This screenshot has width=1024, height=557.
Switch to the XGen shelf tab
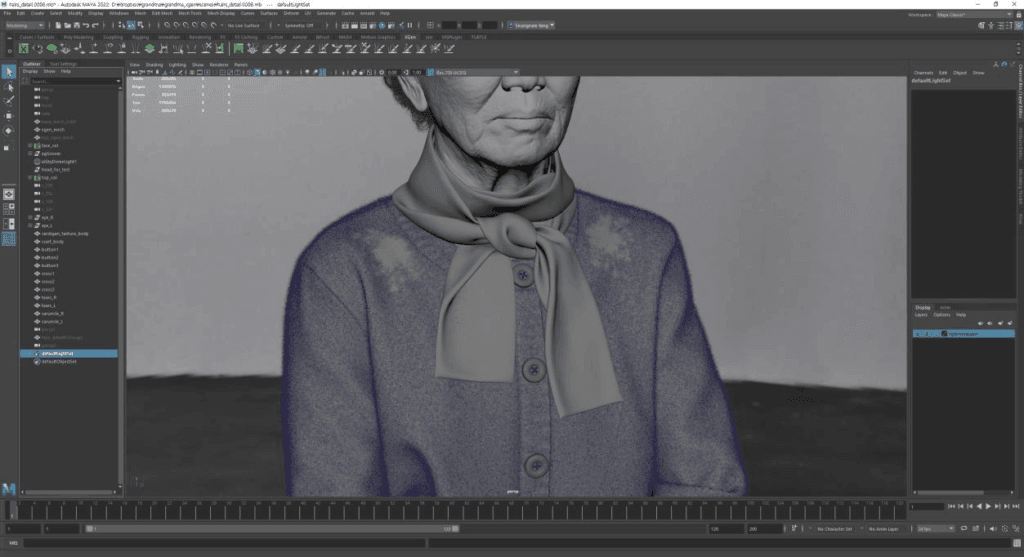pyautogui.click(x=410, y=36)
